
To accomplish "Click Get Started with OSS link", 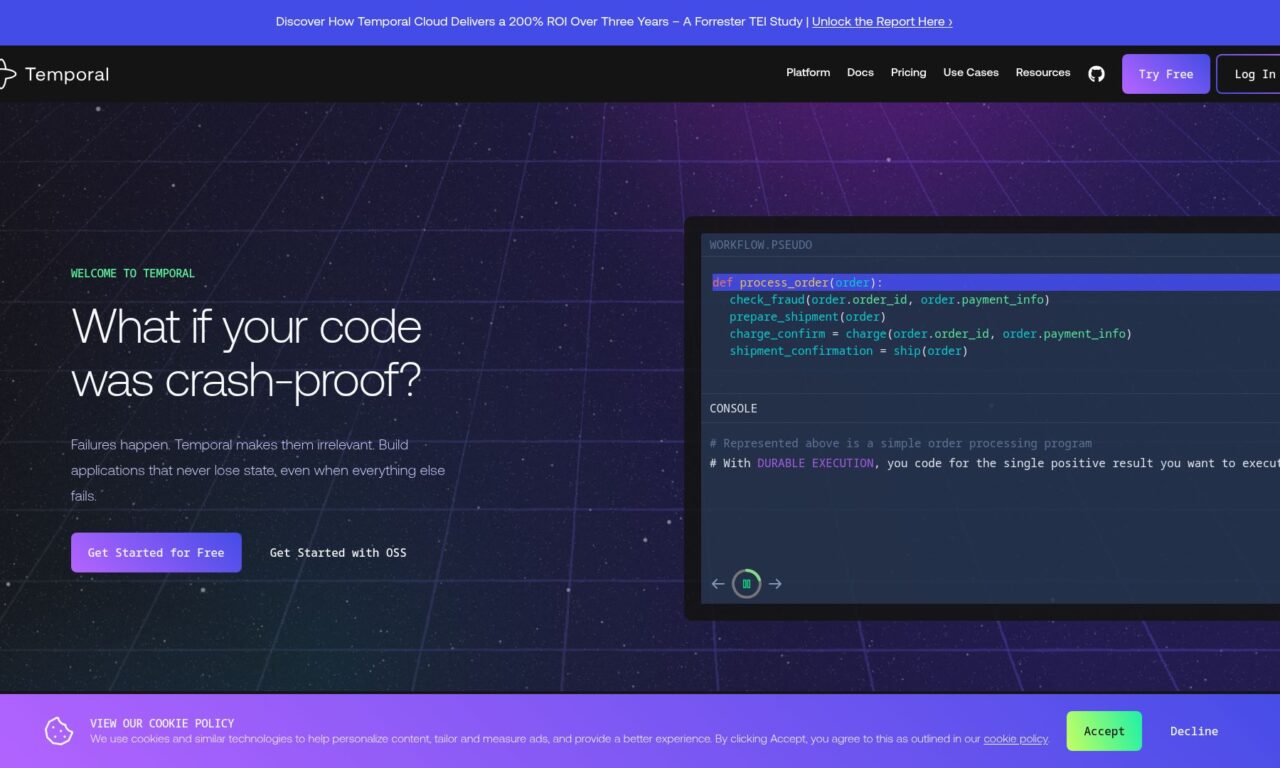I will coord(338,552).
